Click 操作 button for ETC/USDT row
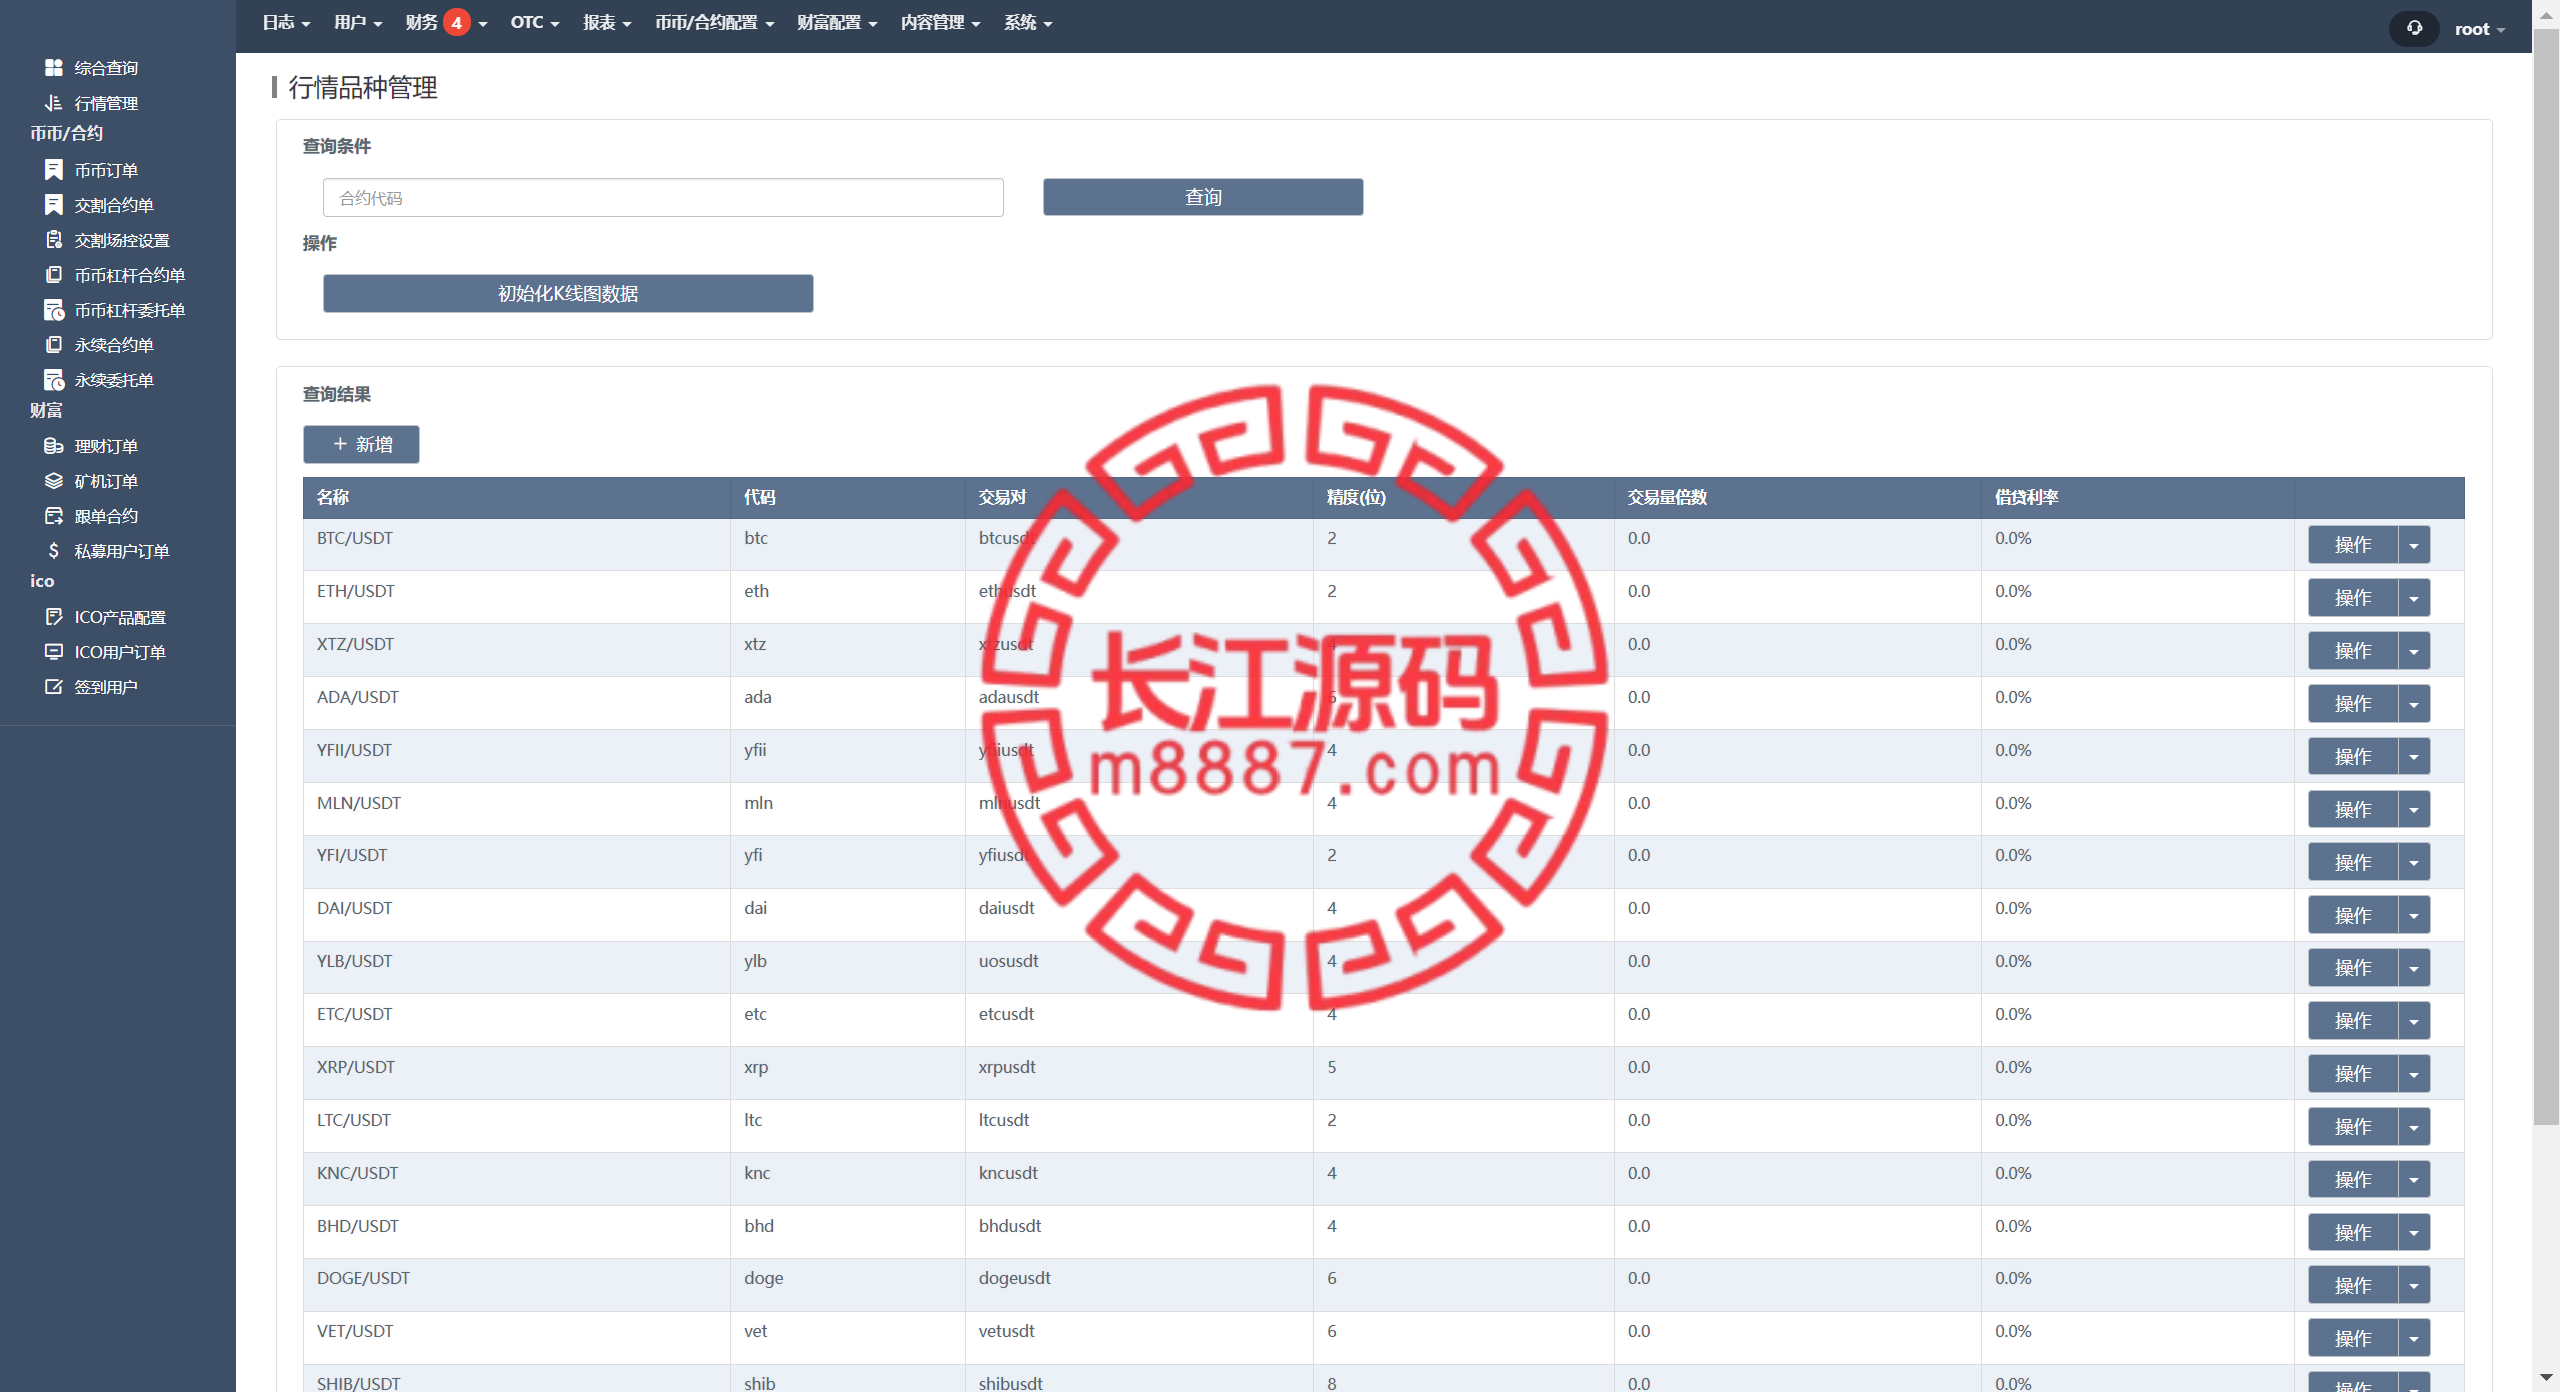The width and height of the screenshot is (2560, 1392). tap(2353, 1020)
